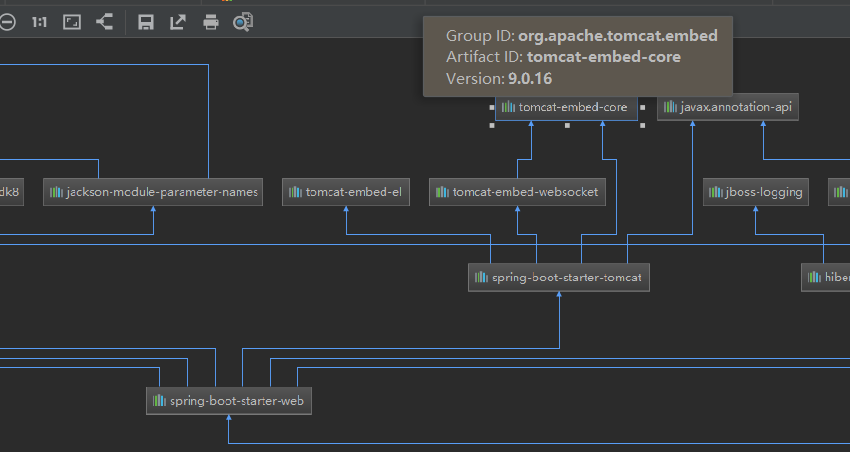
Task: Click the tomcat-embed-el library icon
Action: click(295, 192)
